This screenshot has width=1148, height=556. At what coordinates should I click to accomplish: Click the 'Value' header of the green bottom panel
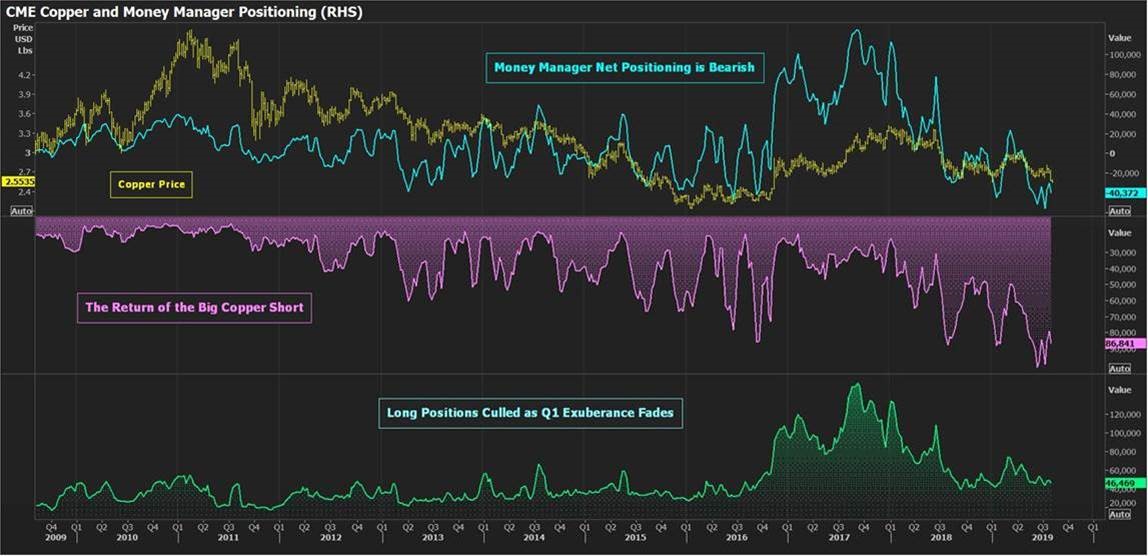pos(1119,389)
